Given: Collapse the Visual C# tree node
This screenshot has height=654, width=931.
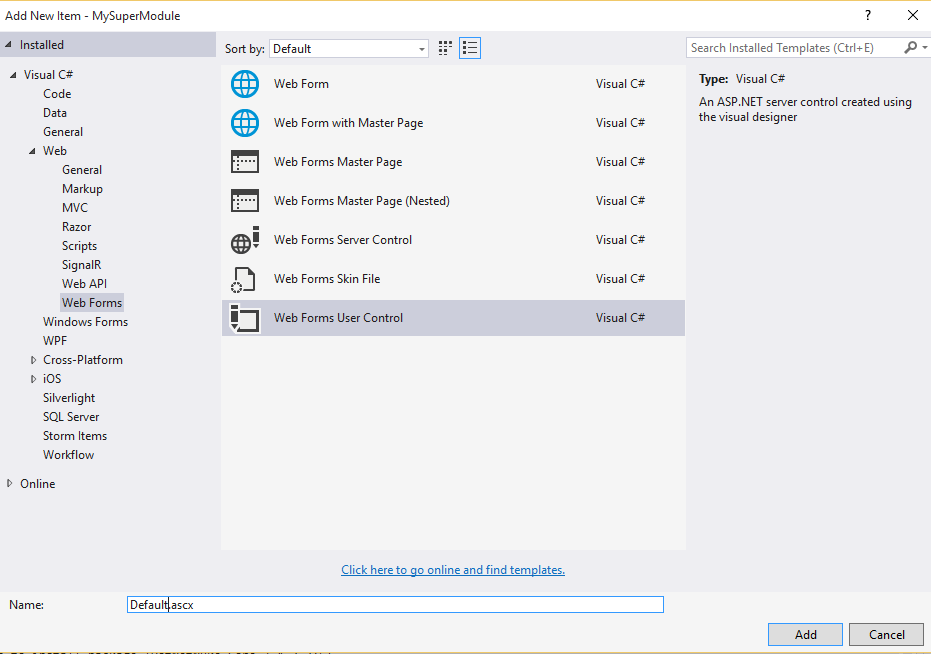Looking at the screenshot, I should click(x=14, y=75).
